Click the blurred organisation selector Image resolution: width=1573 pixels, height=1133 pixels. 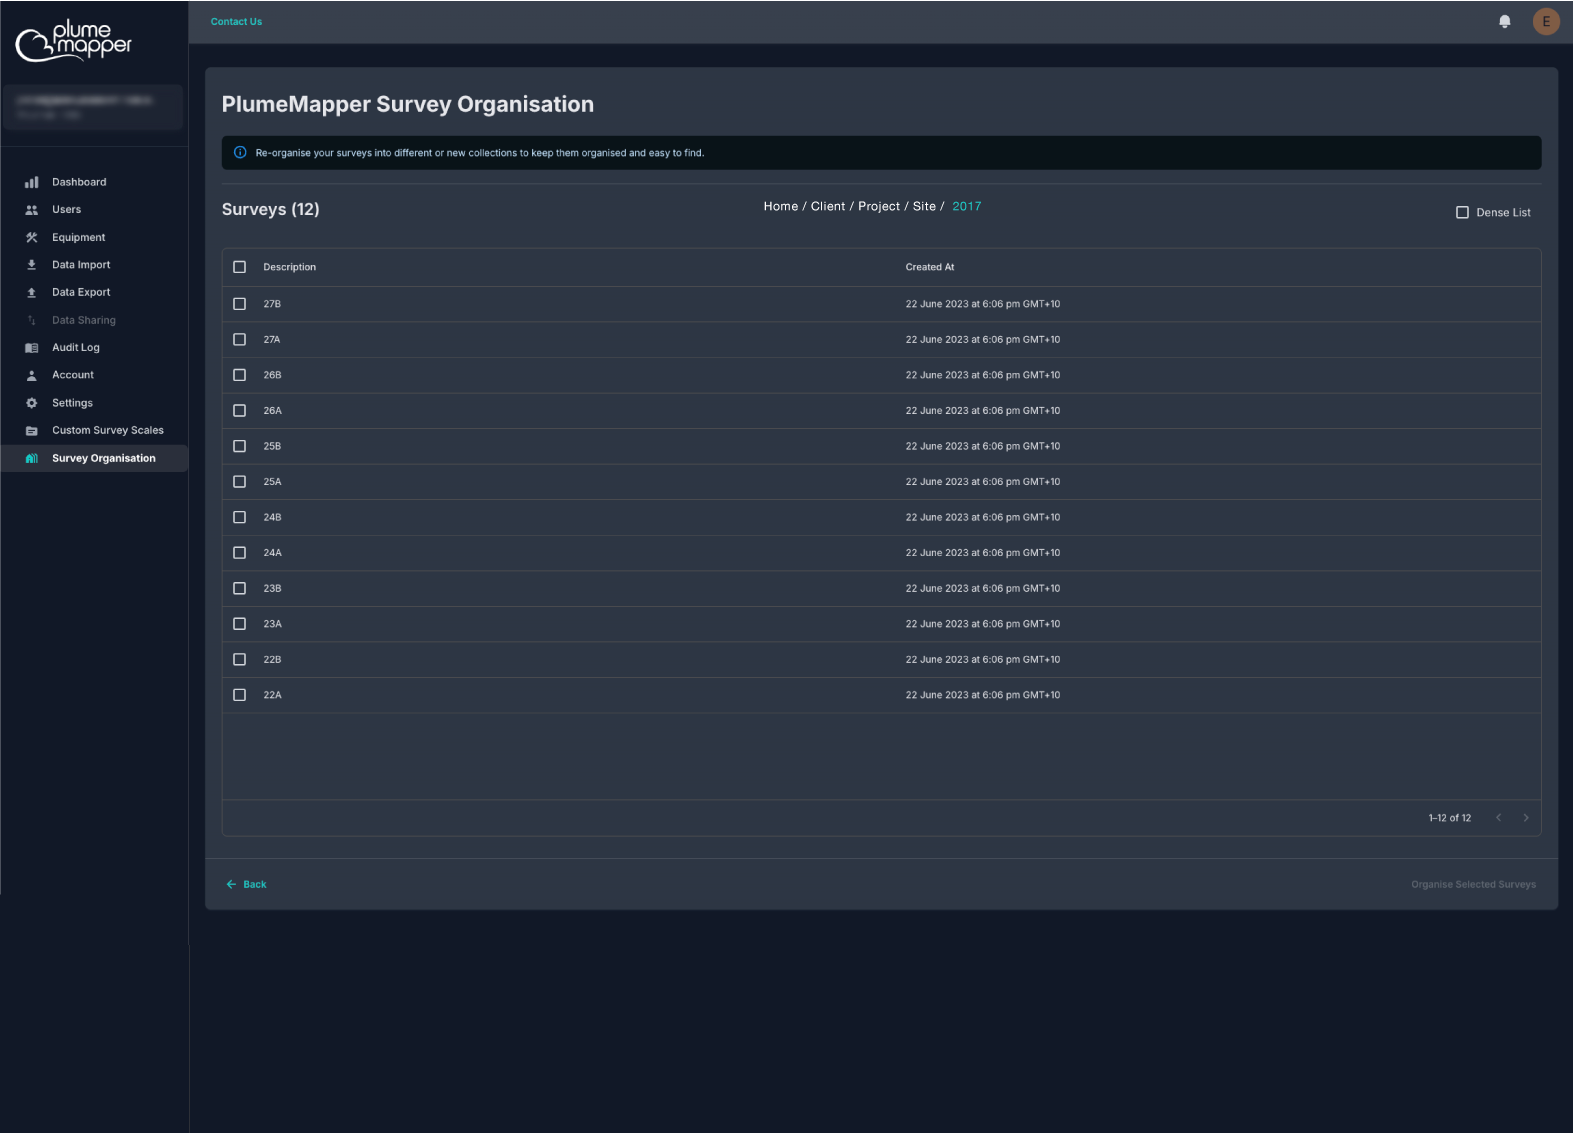click(94, 108)
